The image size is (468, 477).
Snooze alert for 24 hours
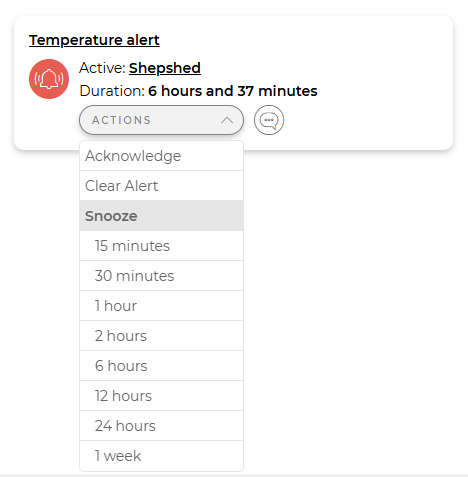tap(161, 426)
